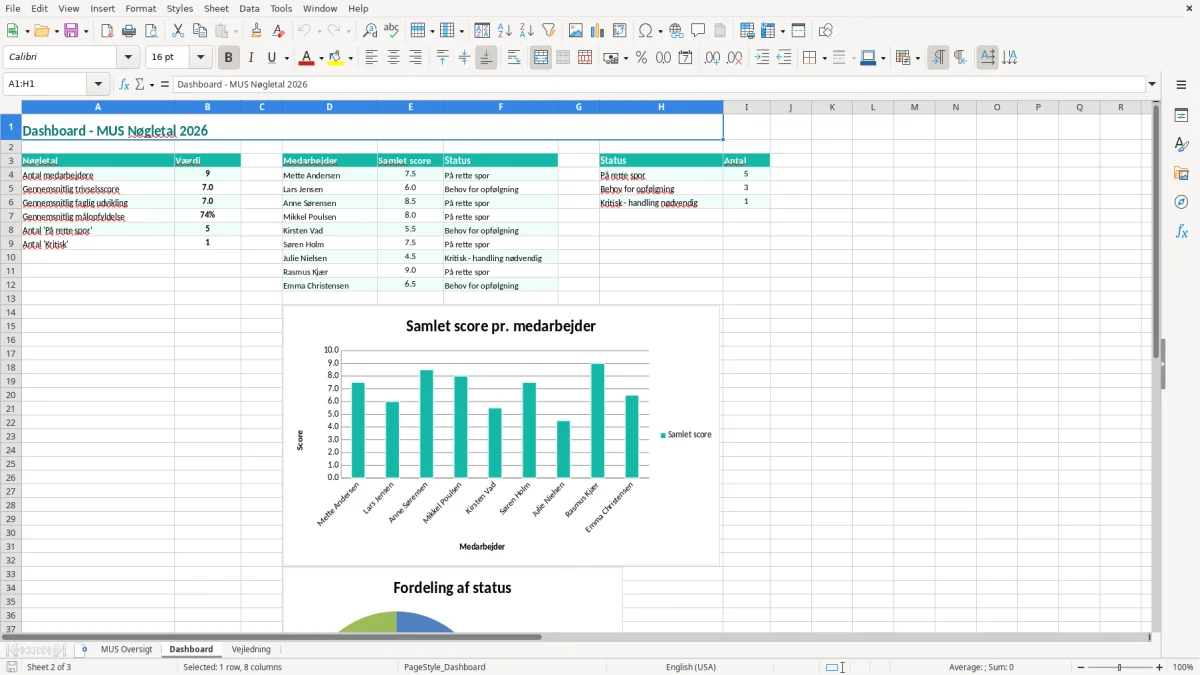Screen dimensions: 1200x675
Task: Cut the selection with the scissors icon
Action: (178, 31)
